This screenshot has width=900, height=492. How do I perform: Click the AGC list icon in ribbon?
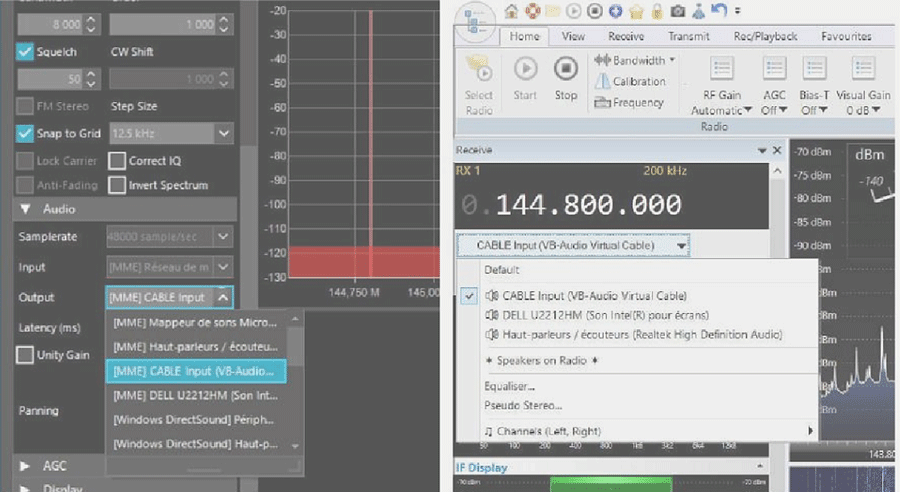click(x=774, y=68)
